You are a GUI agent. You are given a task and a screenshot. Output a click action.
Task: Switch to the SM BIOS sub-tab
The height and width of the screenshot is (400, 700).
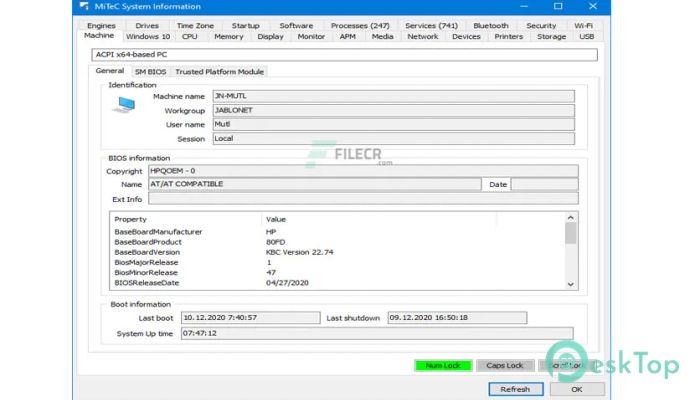point(150,72)
